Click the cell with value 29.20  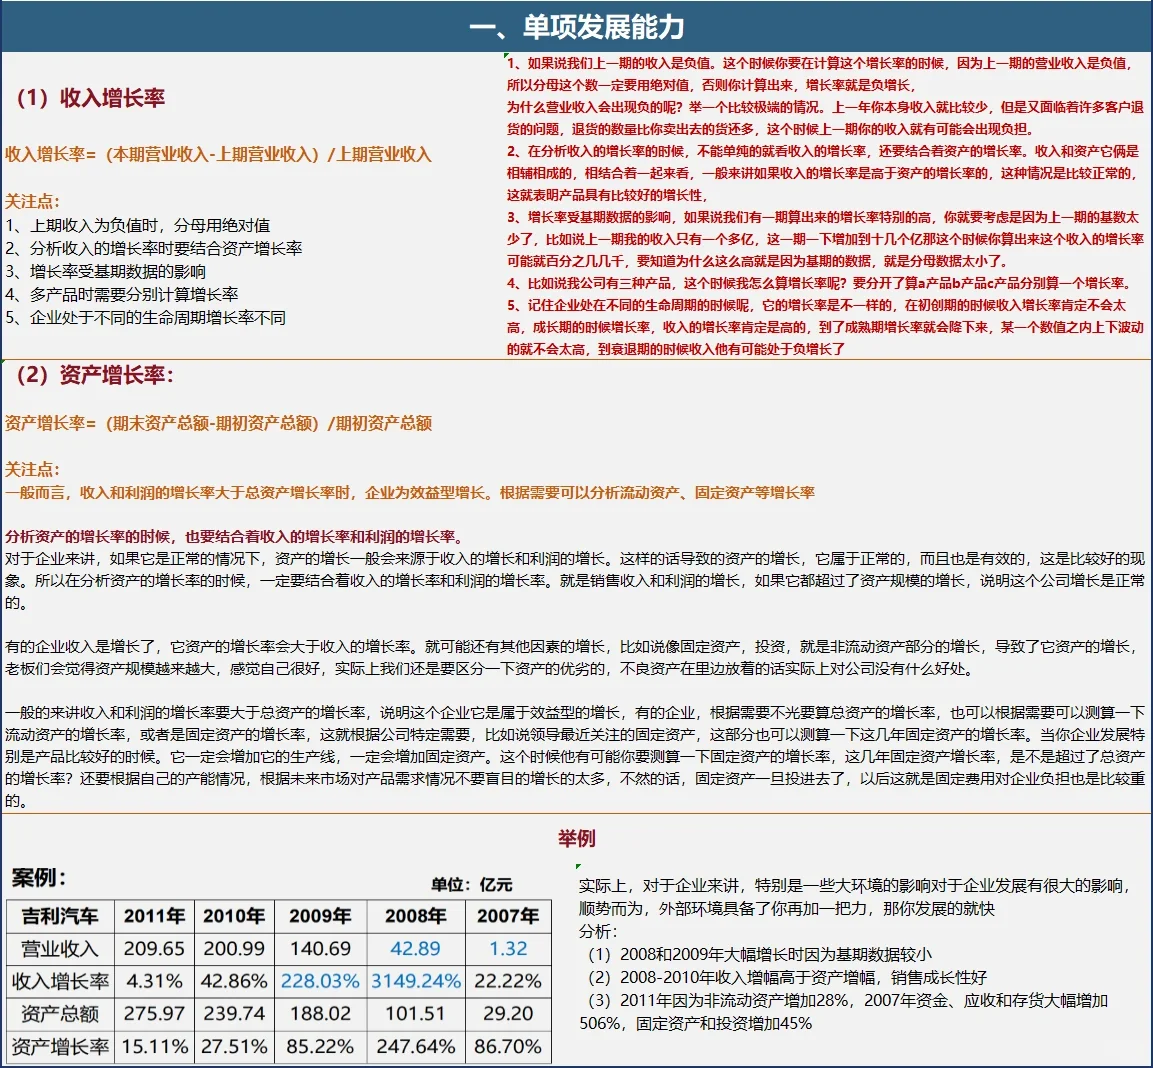[x=508, y=1014]
